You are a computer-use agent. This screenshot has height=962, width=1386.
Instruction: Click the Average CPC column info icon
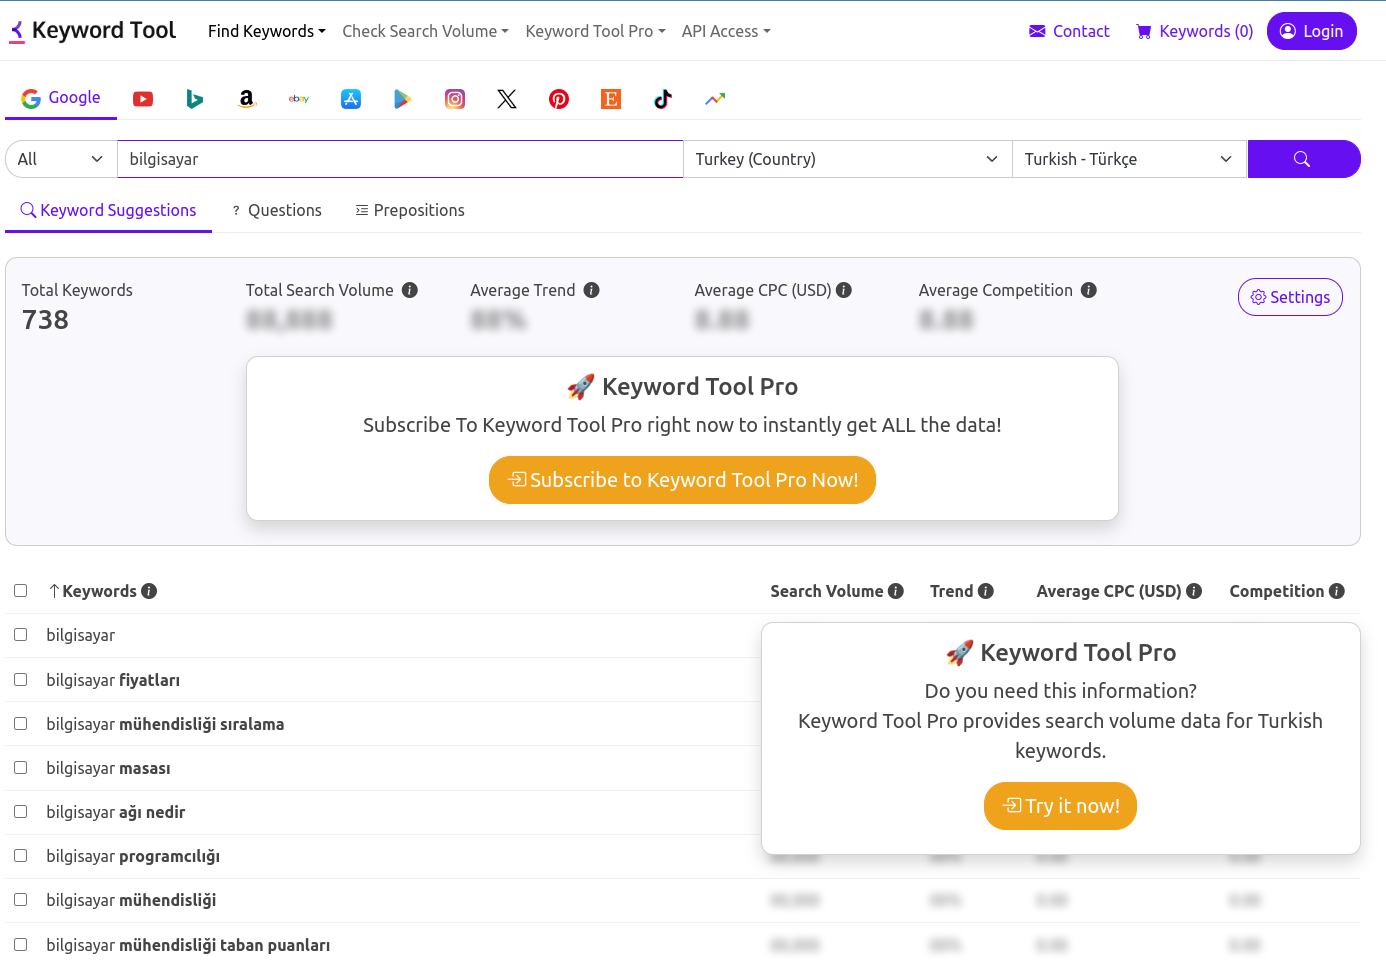tap(1194, 591)
